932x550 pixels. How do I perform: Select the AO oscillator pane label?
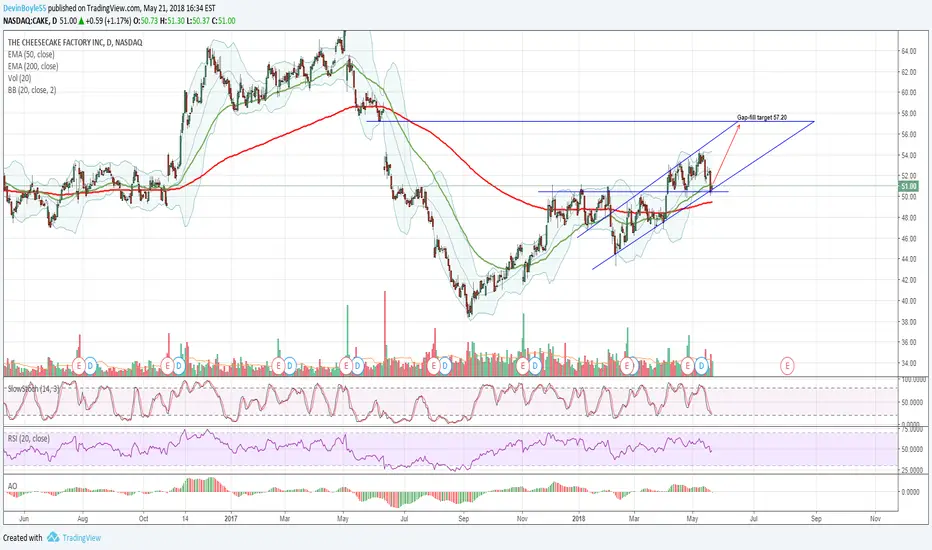coord(12,486)
